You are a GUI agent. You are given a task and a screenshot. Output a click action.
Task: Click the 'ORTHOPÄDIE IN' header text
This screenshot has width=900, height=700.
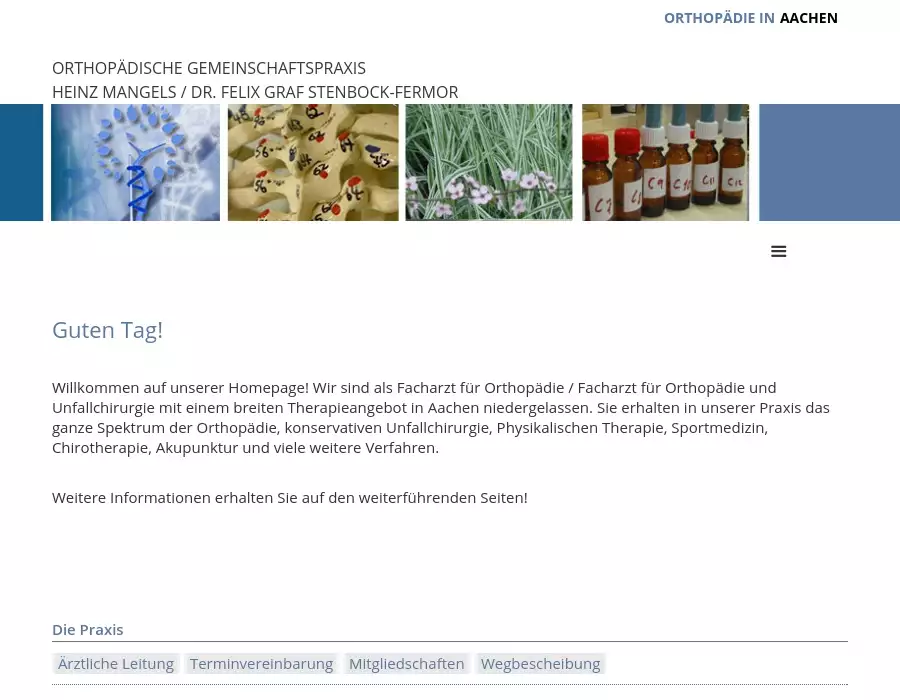click(719, 18)
